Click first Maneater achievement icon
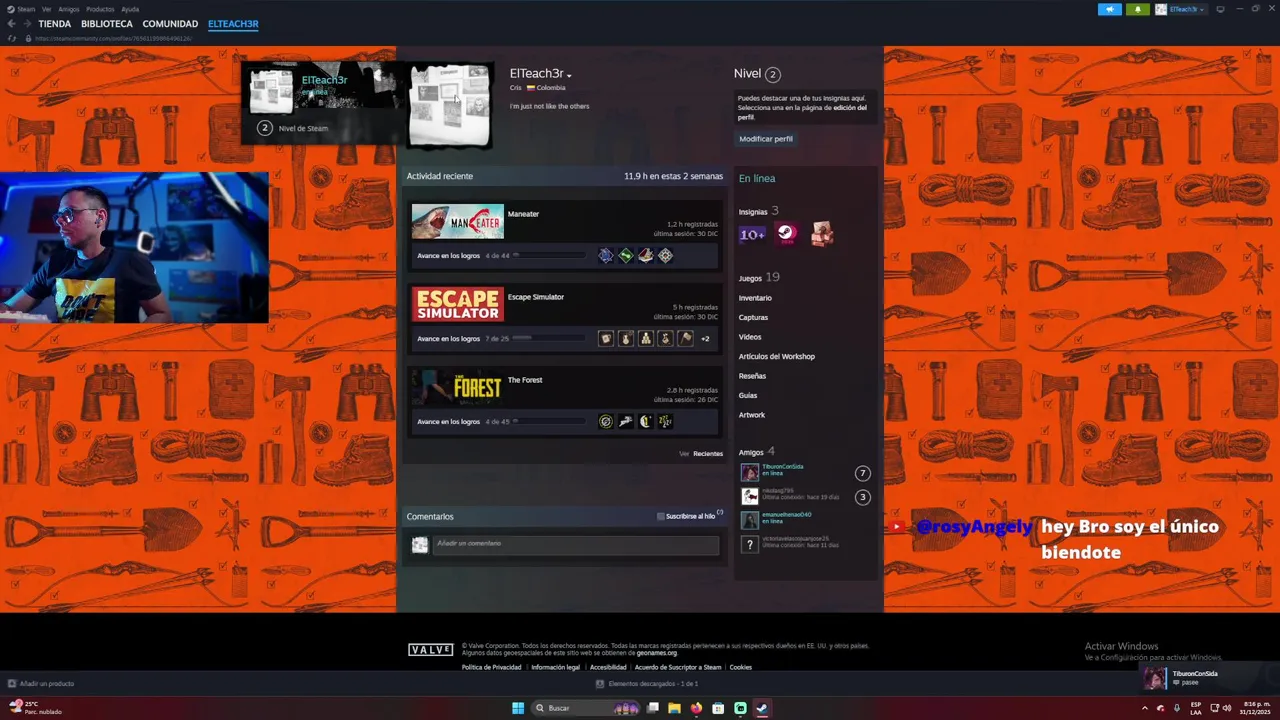This screenshot has width=1280, height=720. tap(605, 256)
